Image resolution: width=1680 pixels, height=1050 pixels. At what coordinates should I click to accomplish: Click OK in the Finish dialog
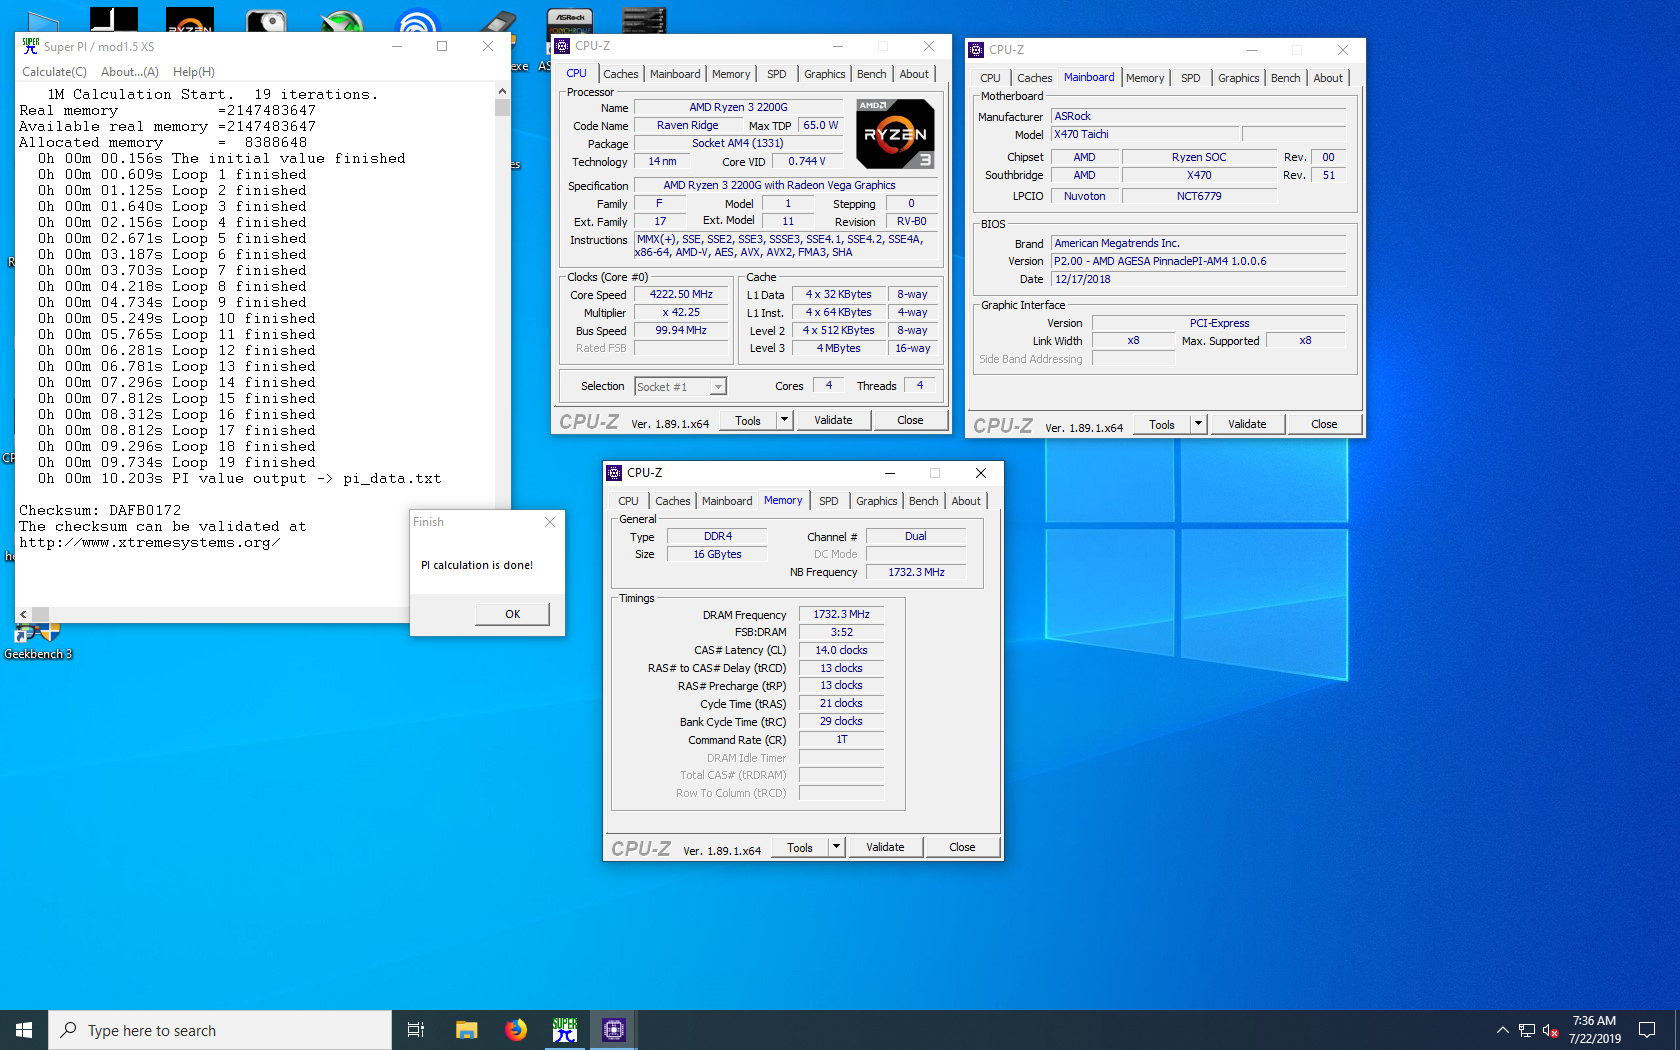pos(512,614)
